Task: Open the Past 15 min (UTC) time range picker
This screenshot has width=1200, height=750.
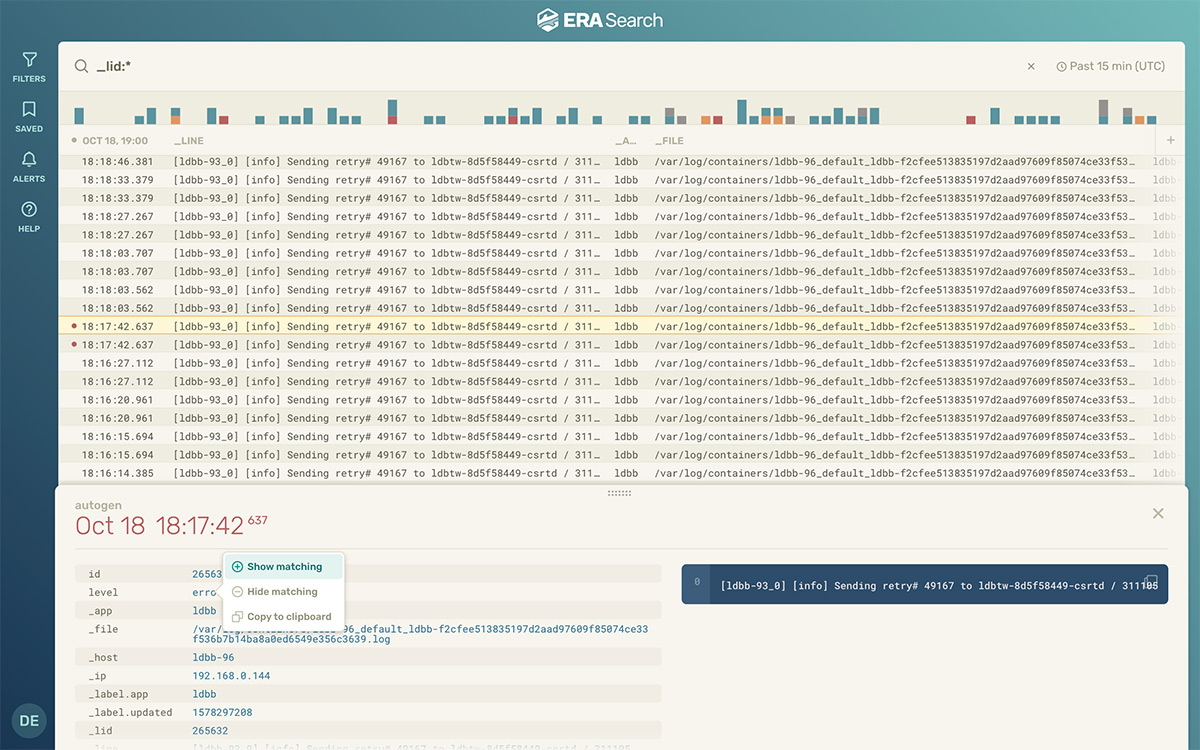Action: click(x=1110, y=67)
